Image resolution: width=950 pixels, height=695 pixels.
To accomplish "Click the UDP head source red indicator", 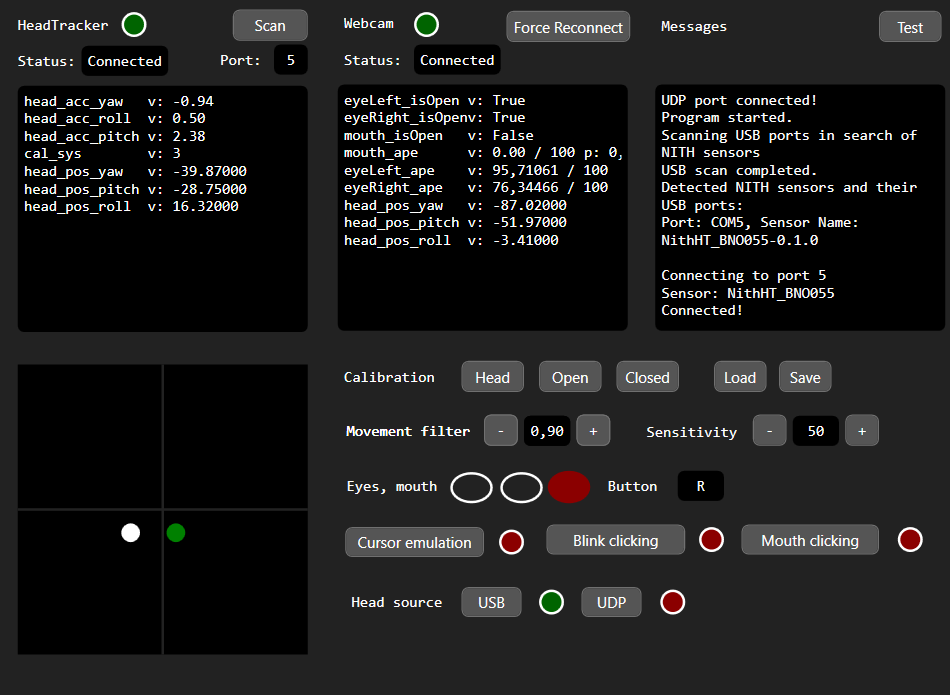I will [673, 602].
